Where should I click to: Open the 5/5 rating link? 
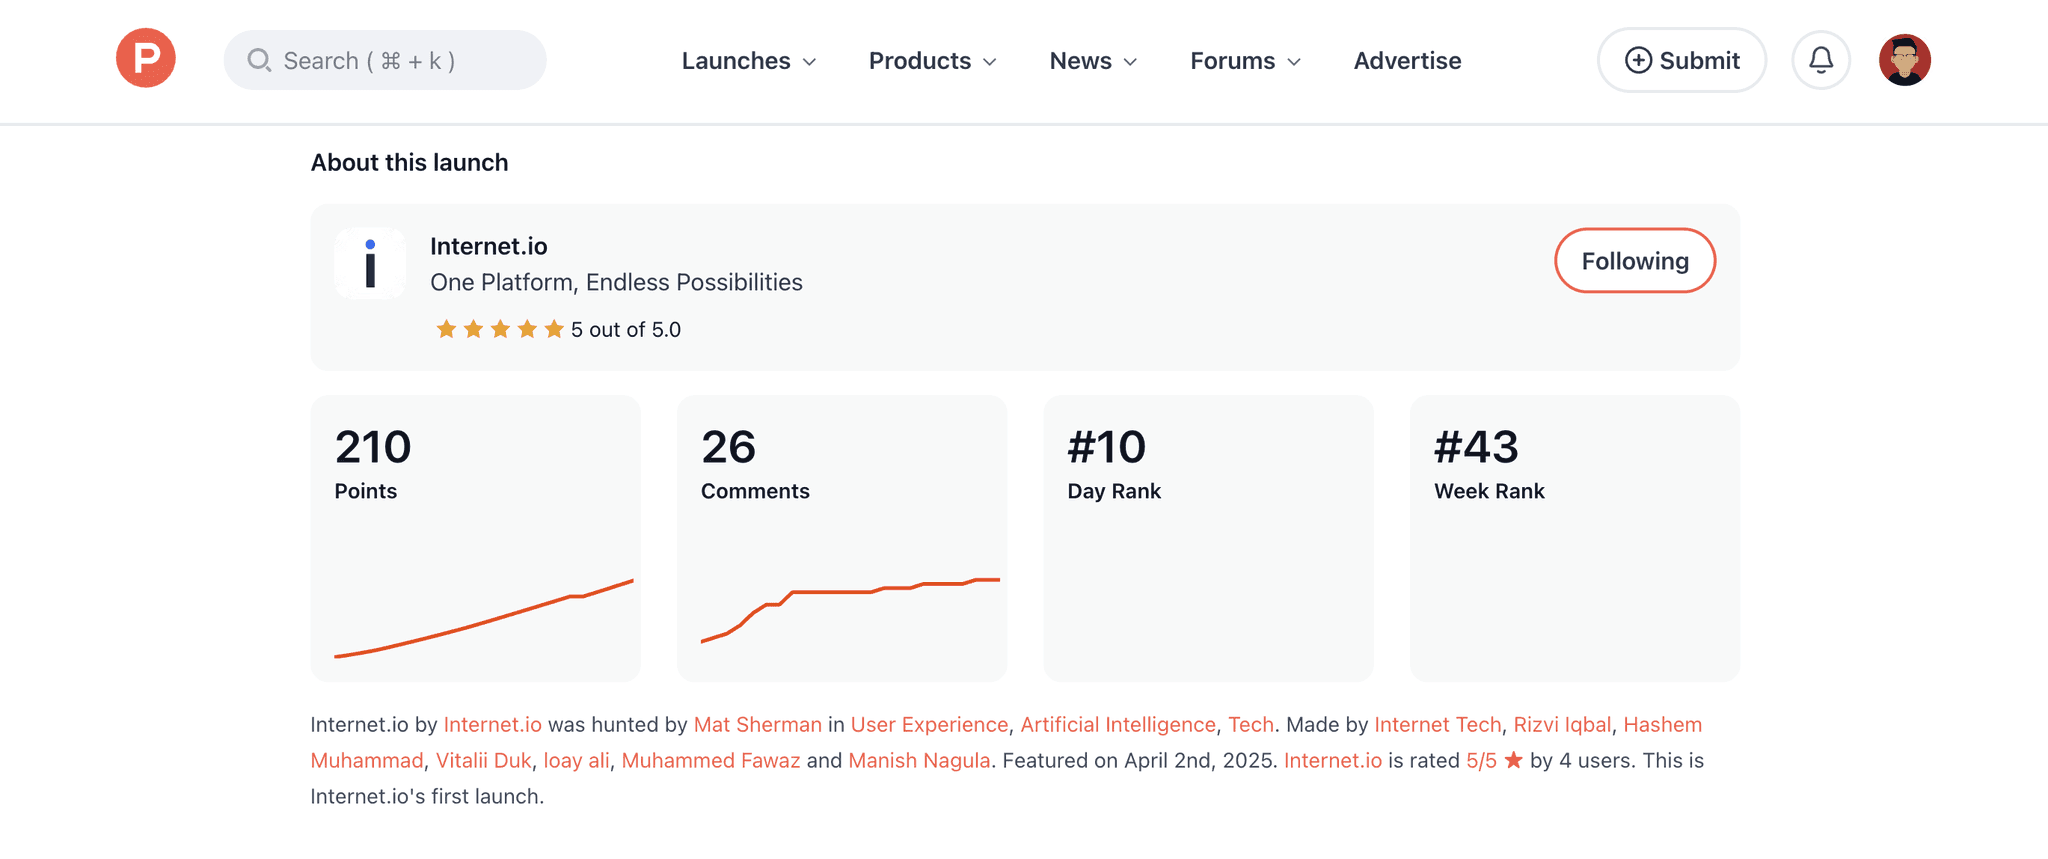point(1481,760)
